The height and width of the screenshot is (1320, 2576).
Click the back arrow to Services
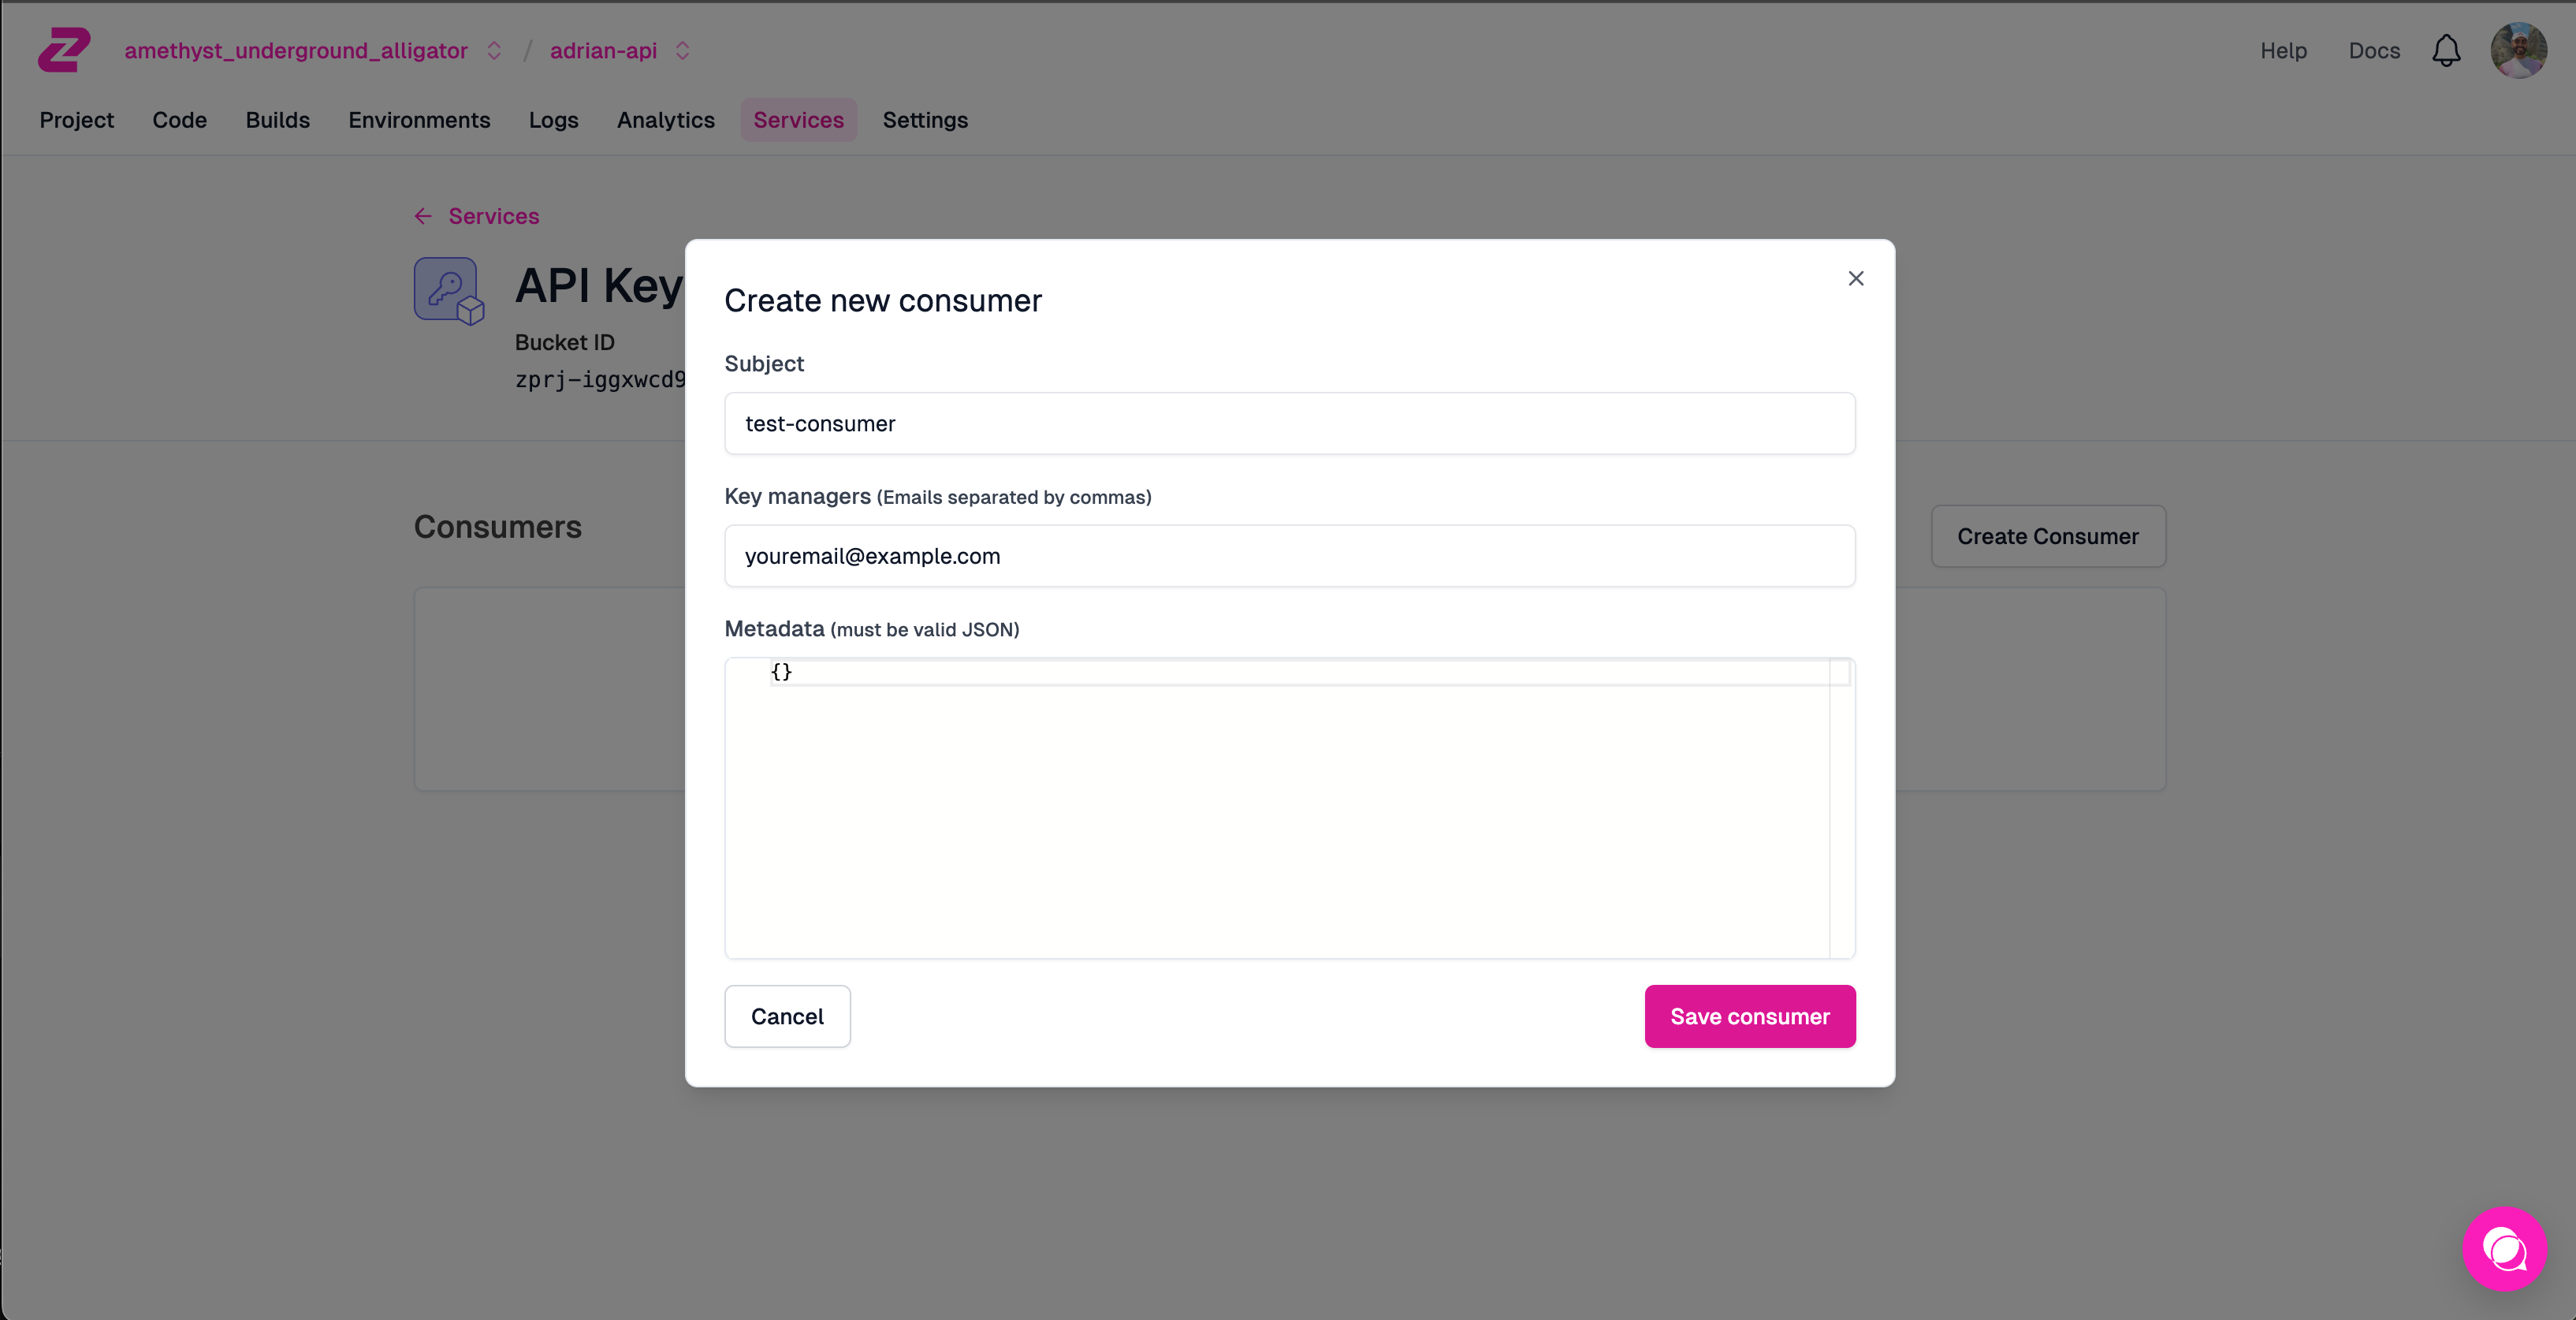[423, 214]
